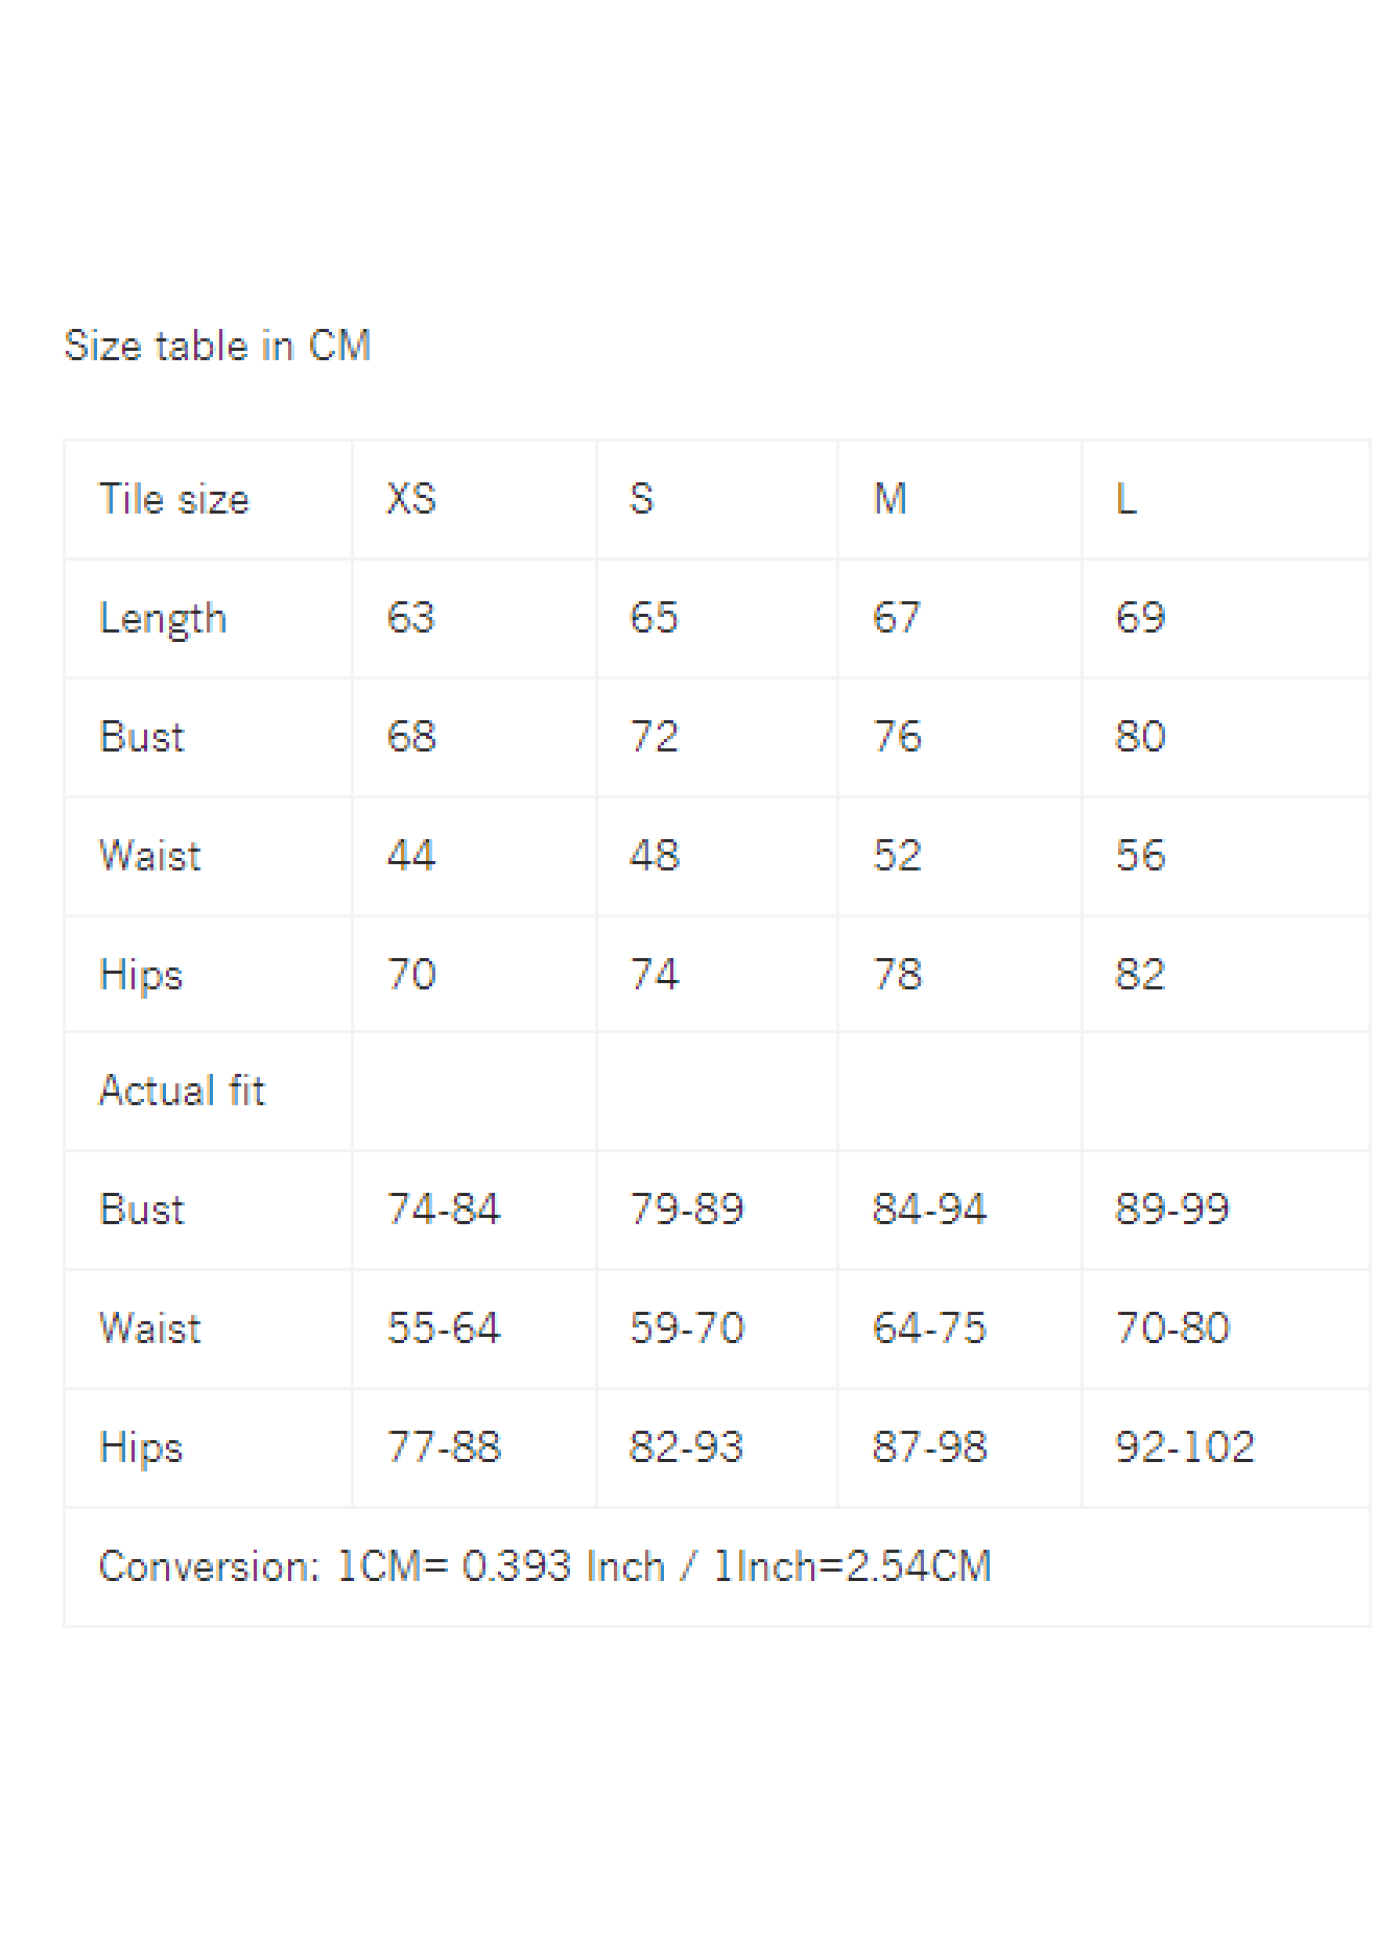Click Bust value 72 for S

click(x=654, y=737)
